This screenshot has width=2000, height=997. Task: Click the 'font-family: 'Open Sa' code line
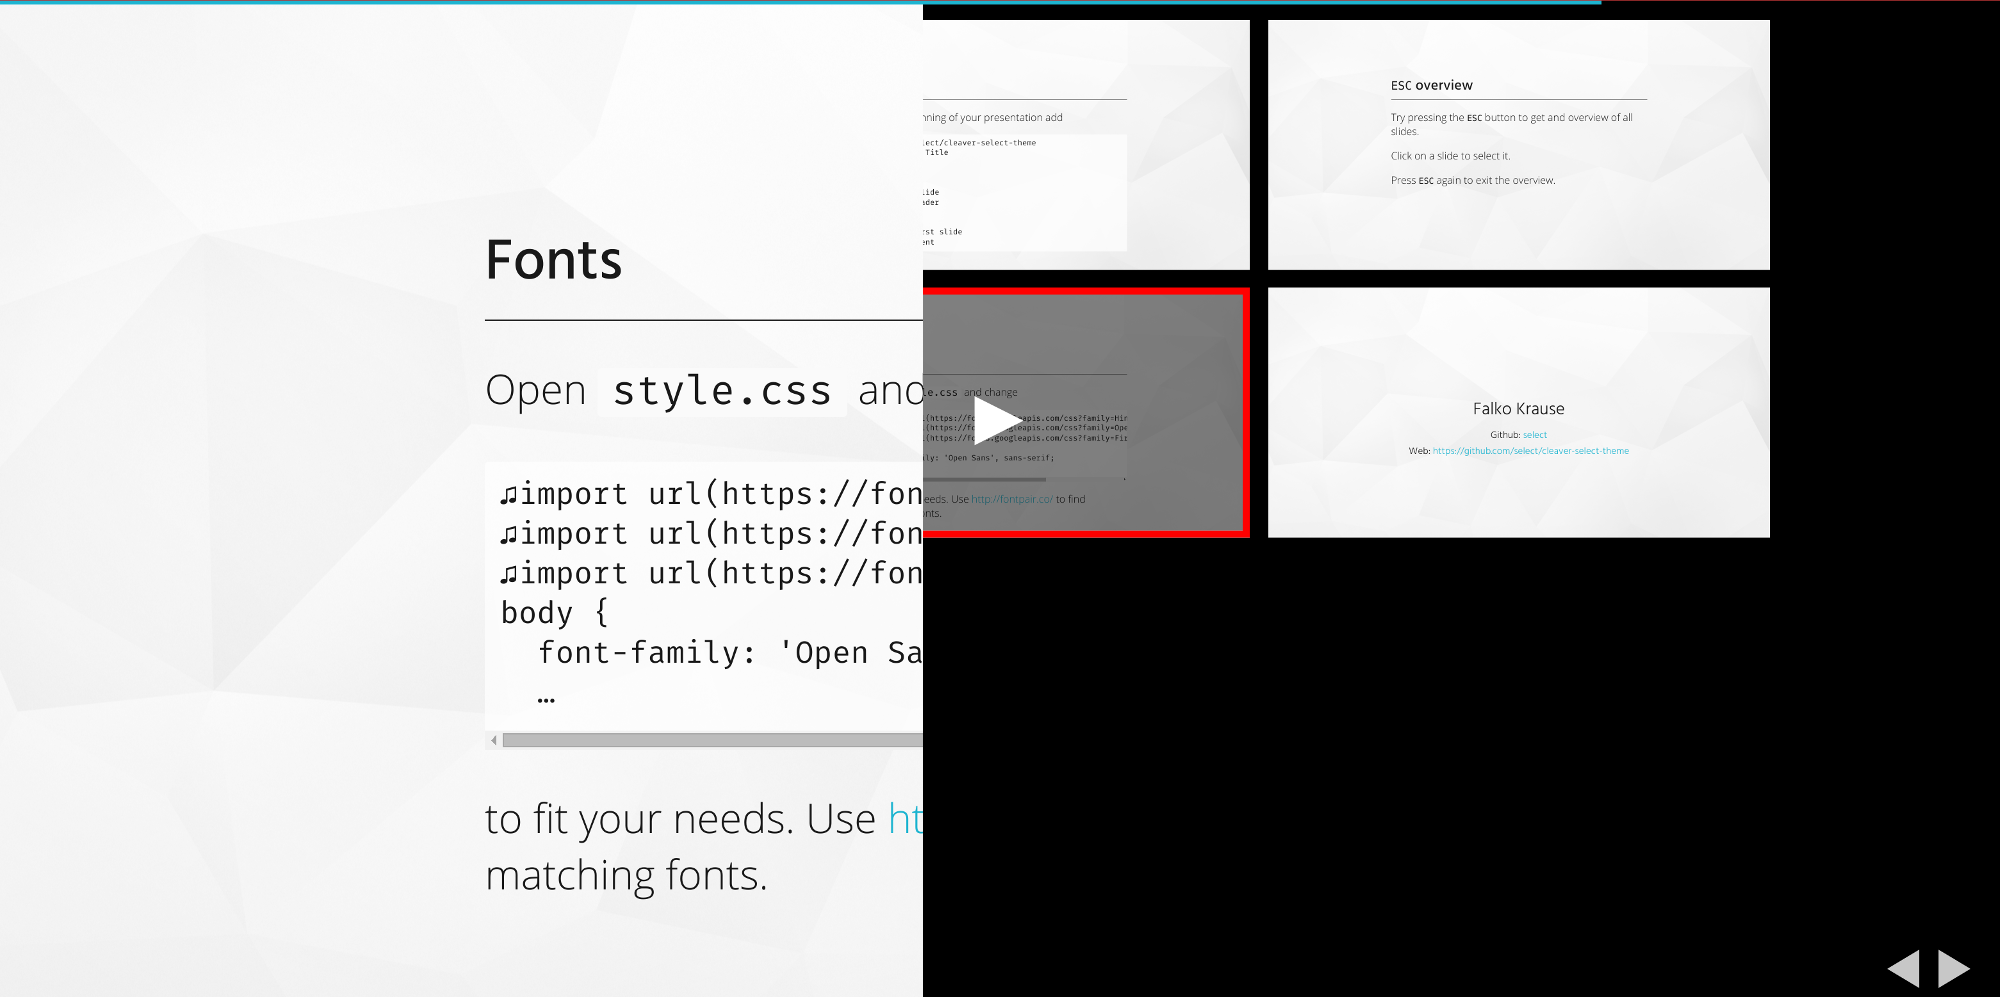730,652
